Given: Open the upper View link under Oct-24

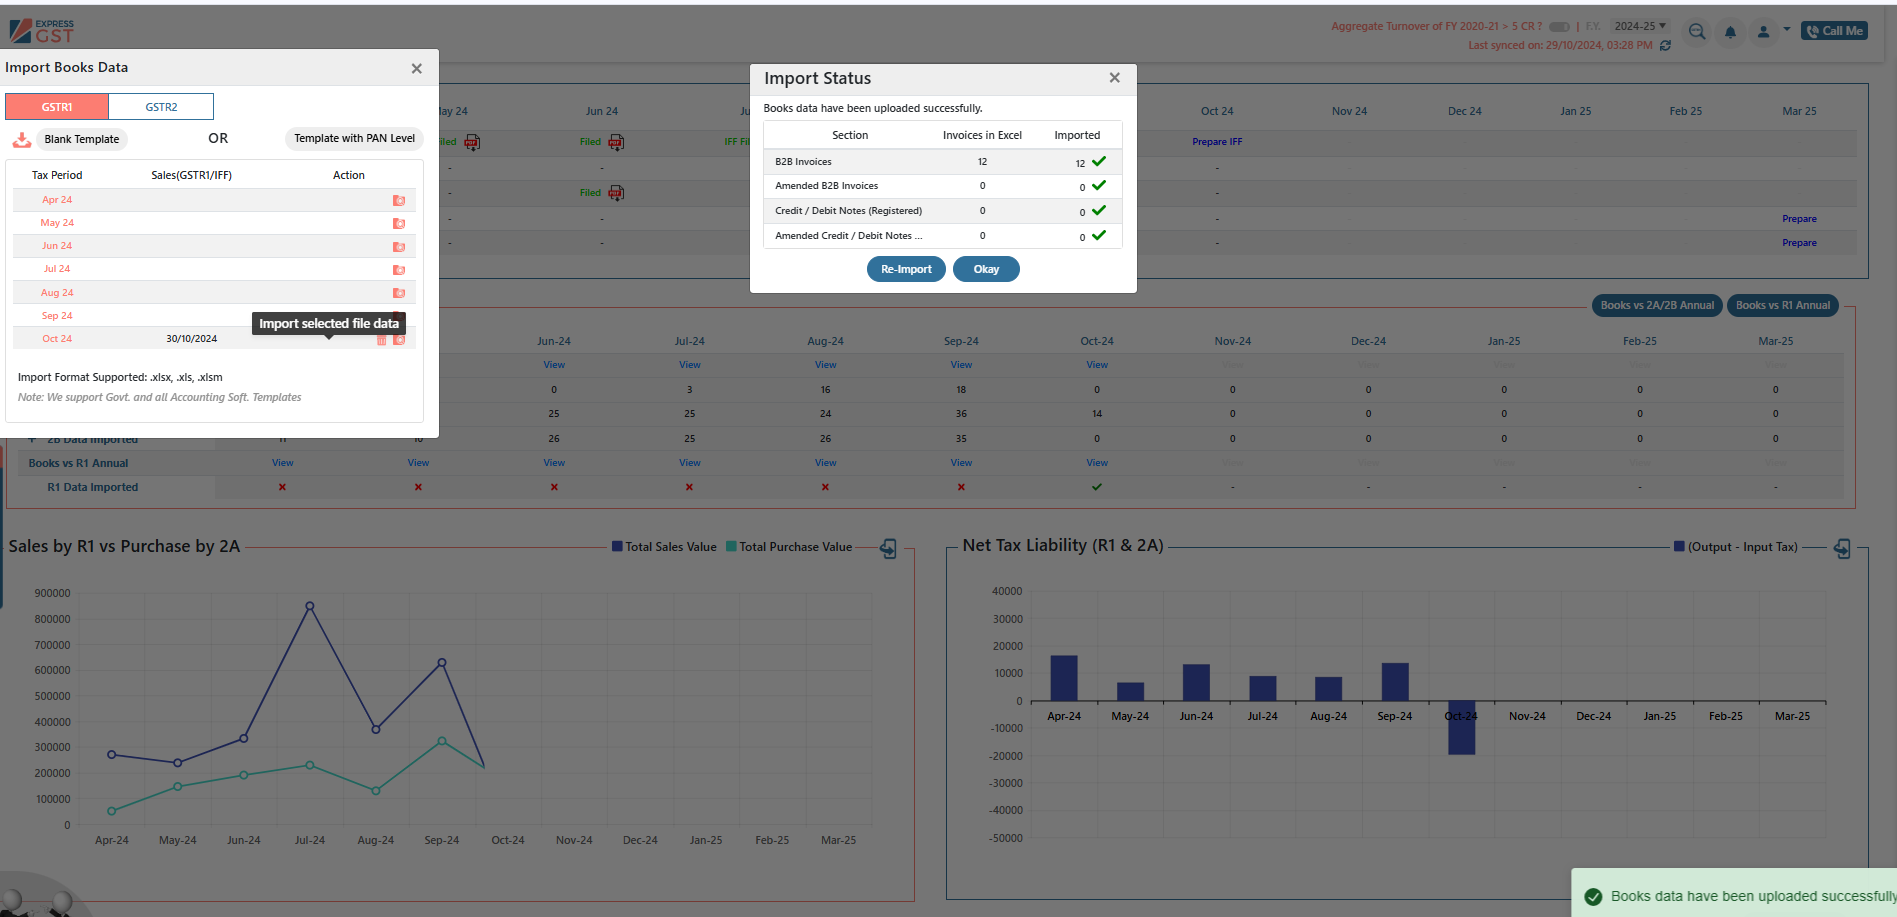Looking at the screenshot, I should click(x=1097, y=365).
